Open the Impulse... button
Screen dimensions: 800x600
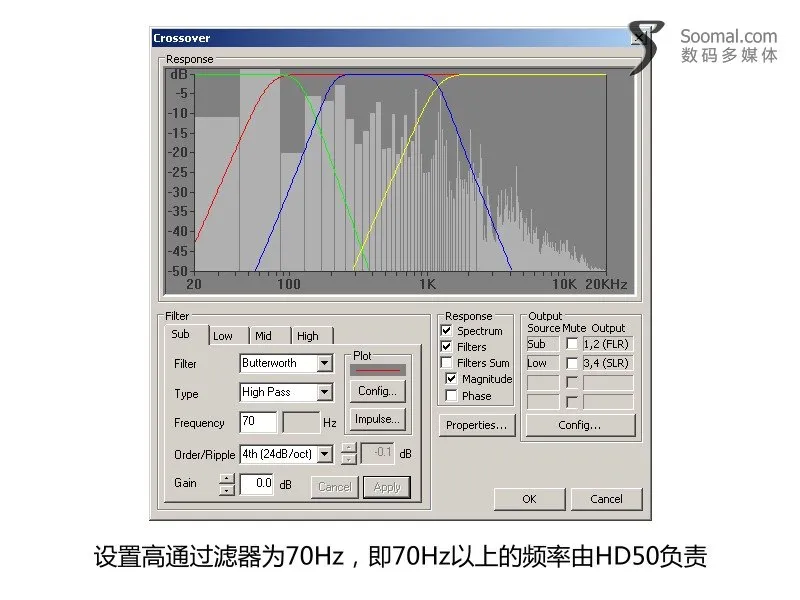point(378,419)
